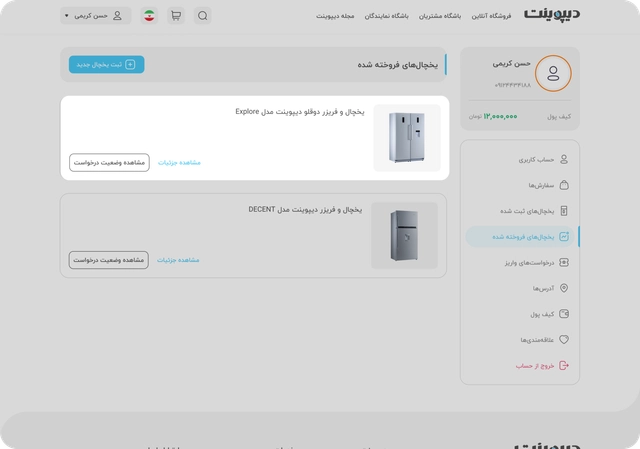
Task: Open the shopping cart icon
Action: 176,16
